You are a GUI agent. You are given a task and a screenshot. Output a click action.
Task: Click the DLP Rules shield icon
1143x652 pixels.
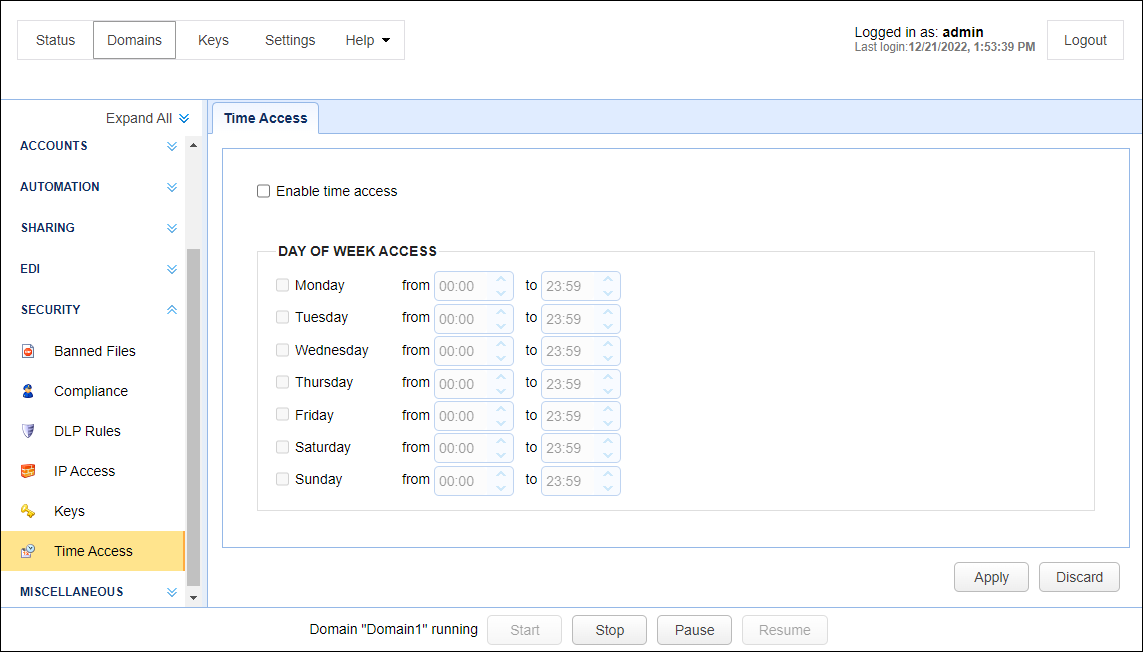28,431
